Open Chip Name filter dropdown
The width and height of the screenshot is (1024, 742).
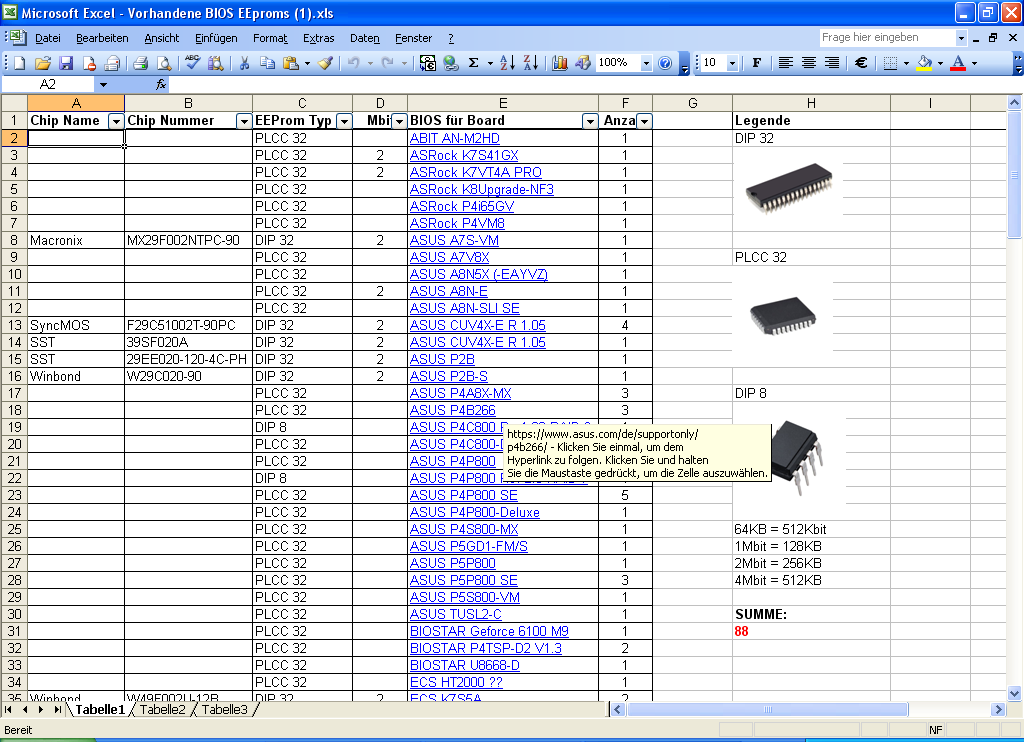pos(116,121)
